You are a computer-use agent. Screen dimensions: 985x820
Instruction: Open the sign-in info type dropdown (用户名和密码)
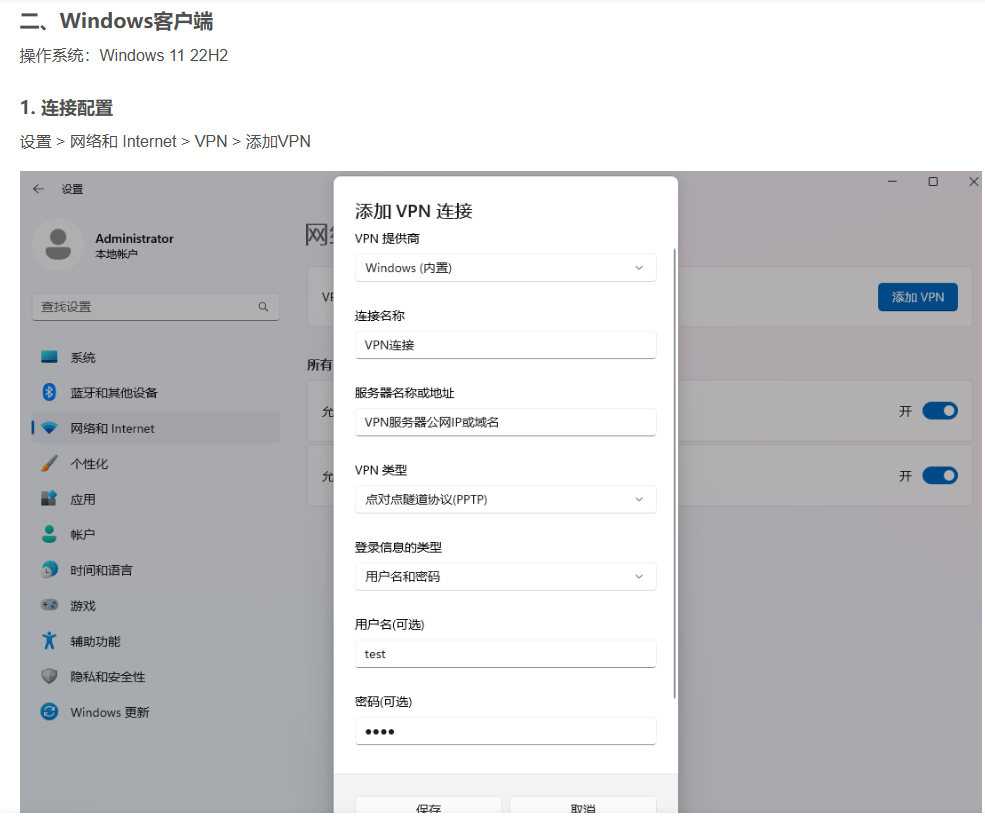505,577
